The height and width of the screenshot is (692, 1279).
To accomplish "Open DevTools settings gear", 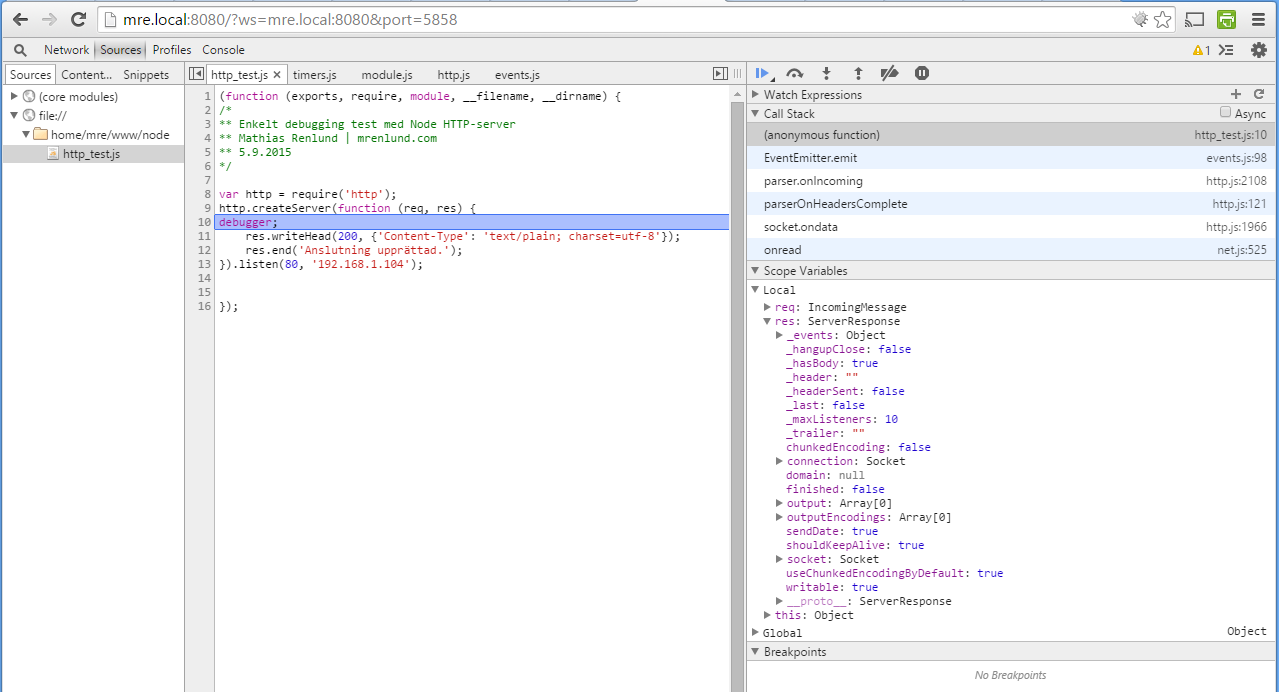I will 1259,50.
